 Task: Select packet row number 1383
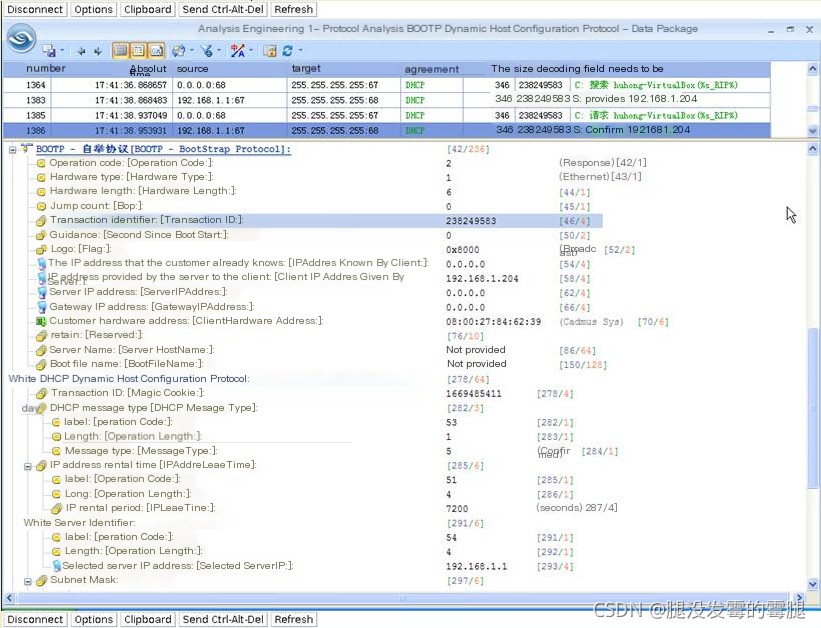click(x=387, y=100)
